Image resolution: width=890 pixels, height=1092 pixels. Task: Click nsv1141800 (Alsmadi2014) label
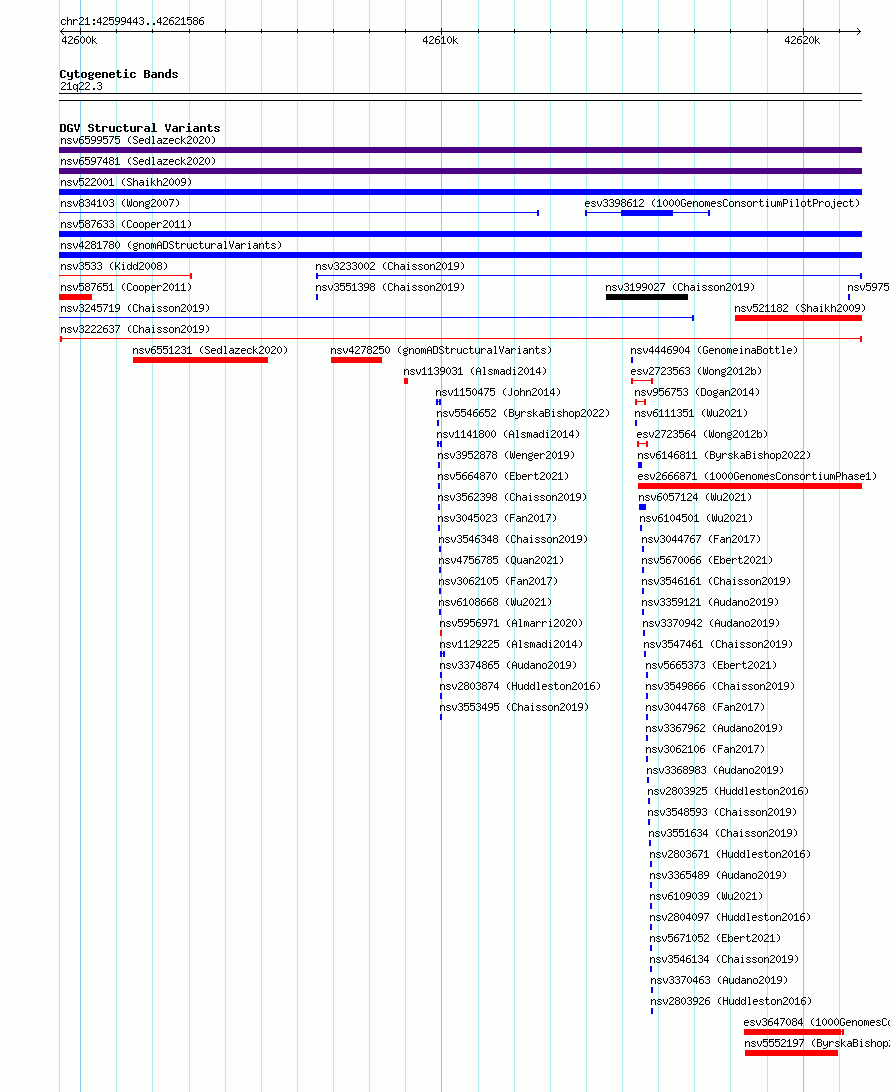(x=509, y=434)
